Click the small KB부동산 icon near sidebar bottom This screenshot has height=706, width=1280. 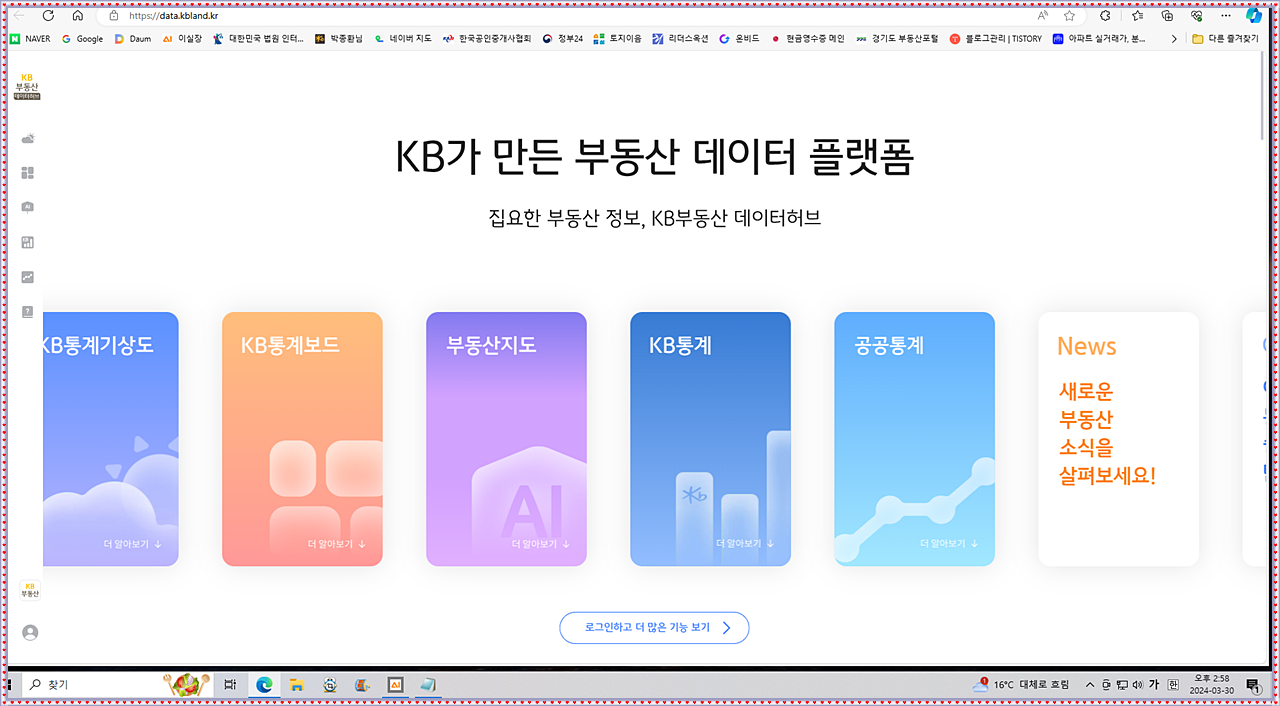30,590
